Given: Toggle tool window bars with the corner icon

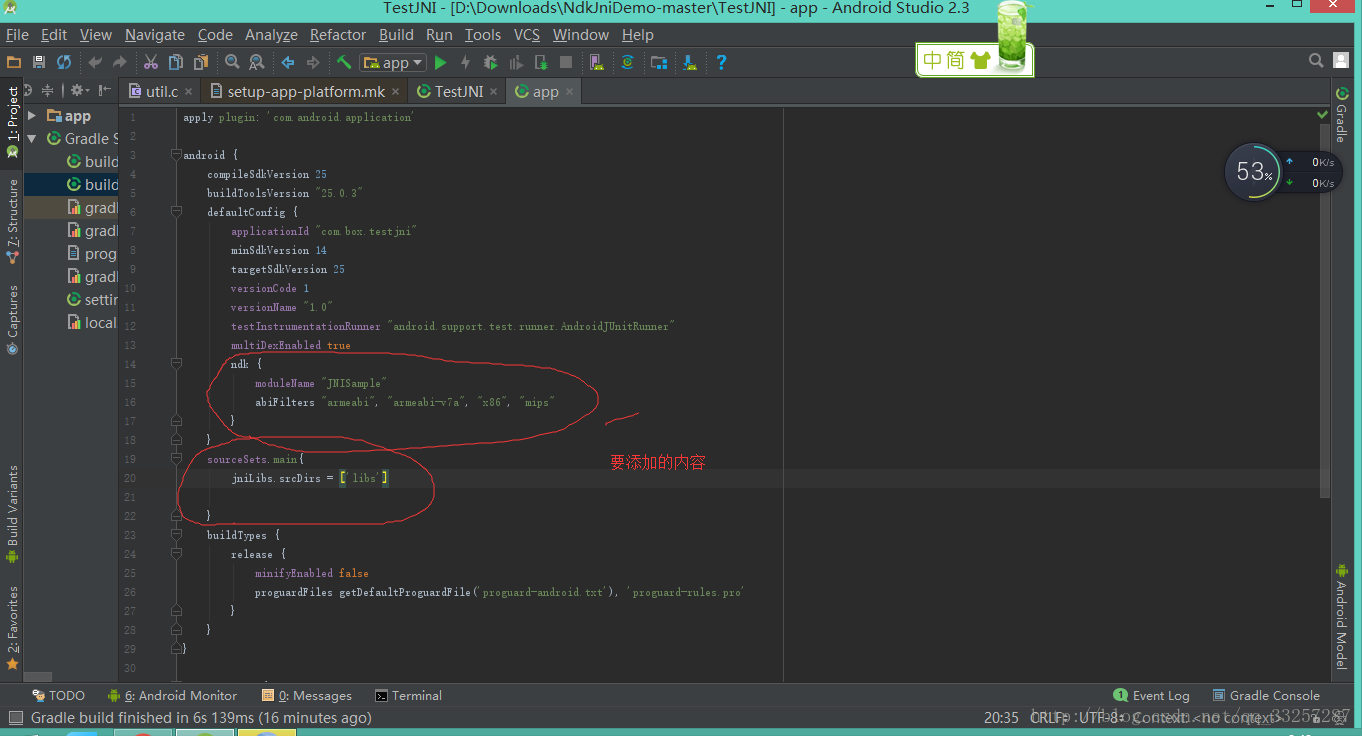Looking at the screenshot, I should coord(15,717).
